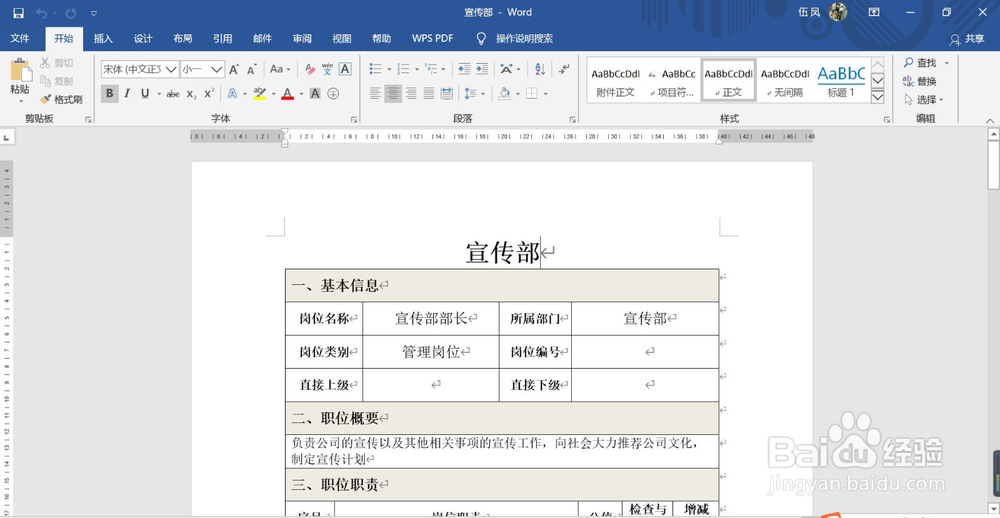Click the 岗位编号 table cell
The width and height of the screenshot is (1000, 518).
click(535, 352)
